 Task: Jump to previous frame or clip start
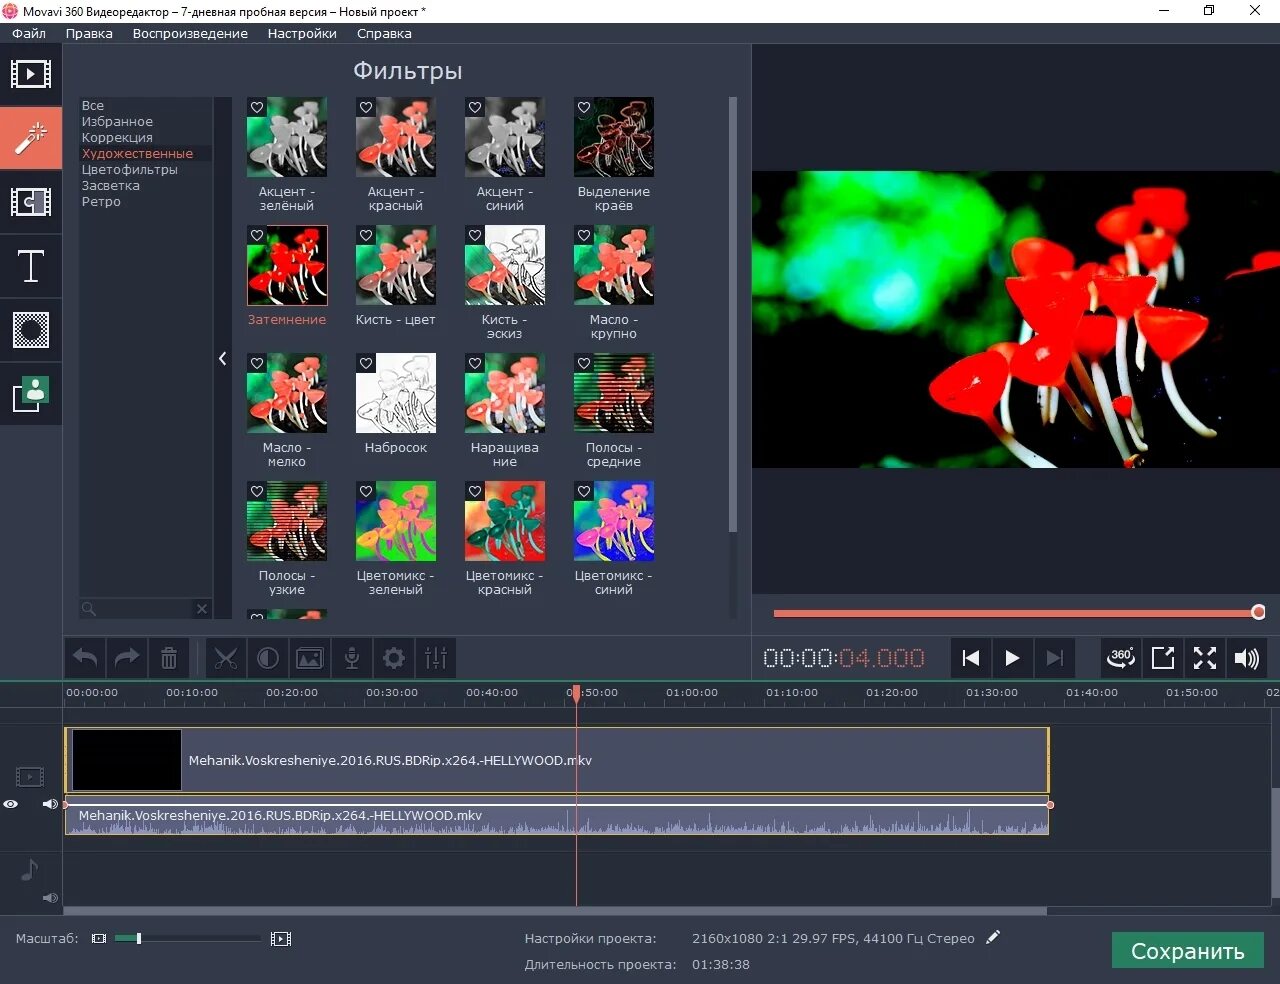(x=970, y=658)
